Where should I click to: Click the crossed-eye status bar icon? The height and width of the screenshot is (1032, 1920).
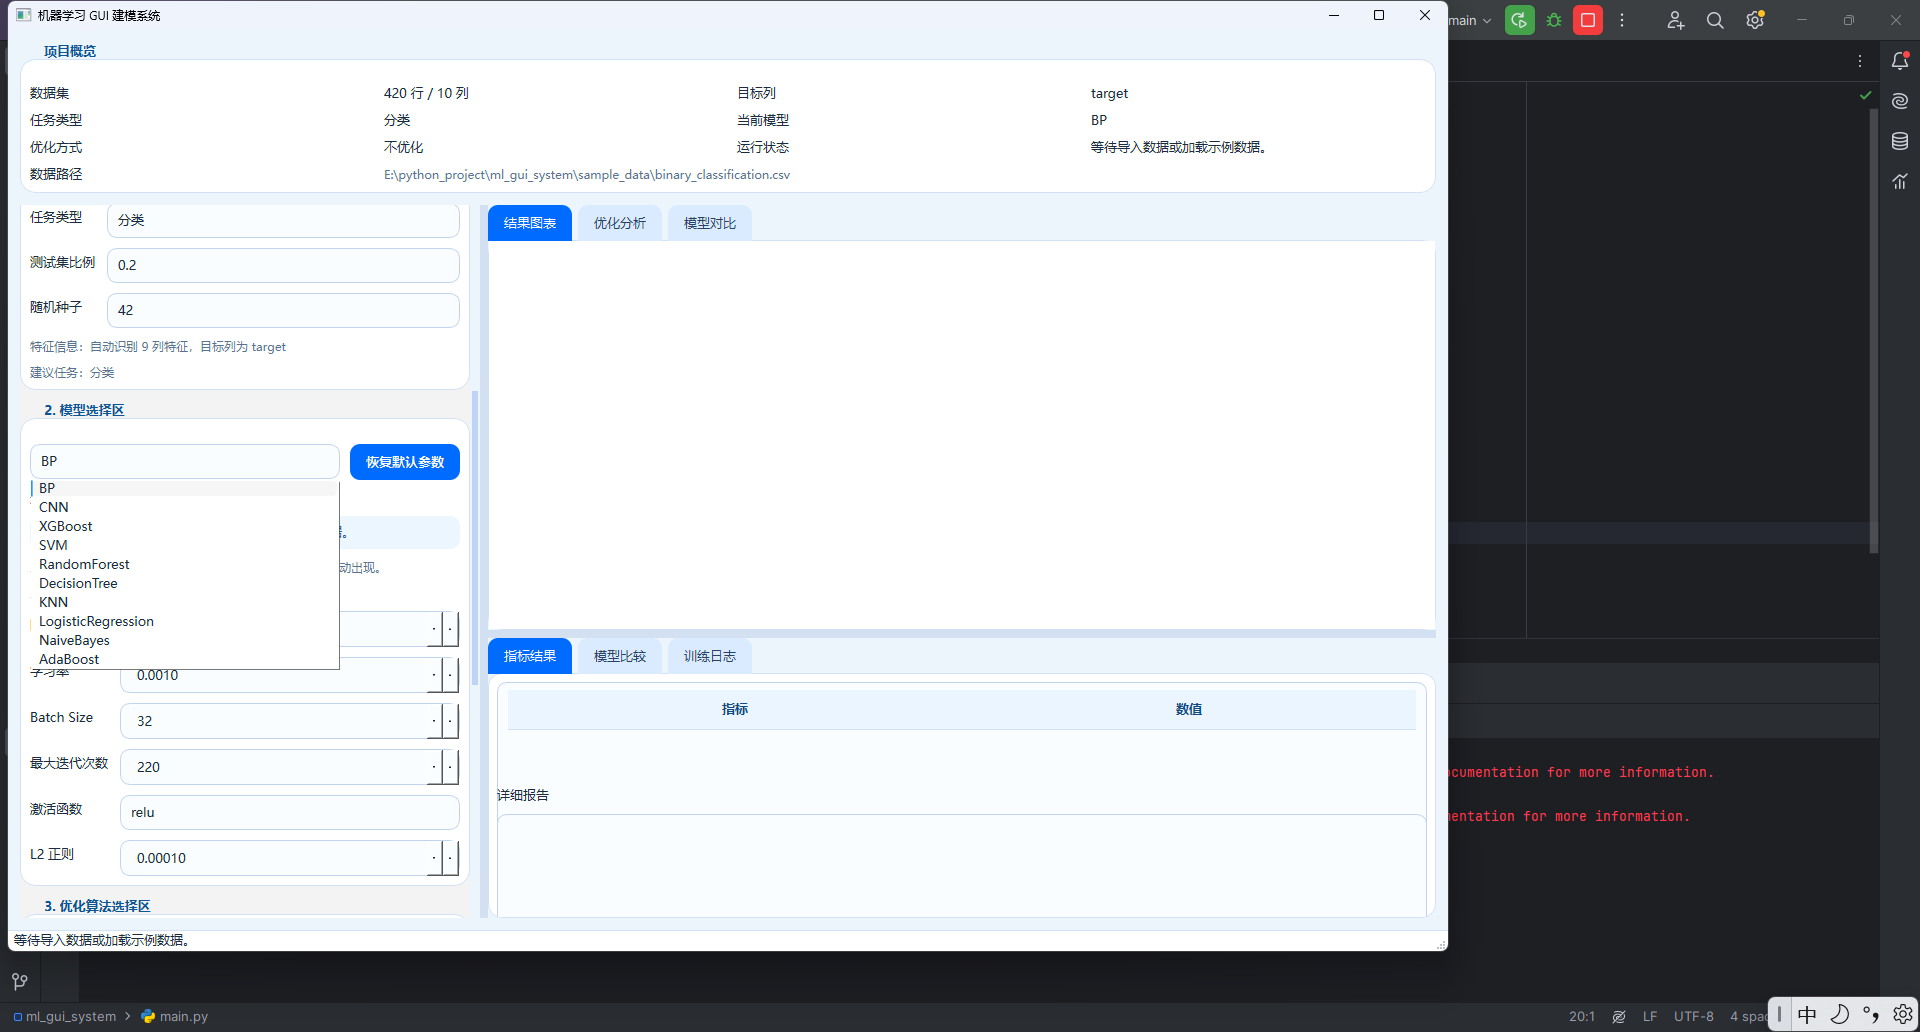point(1619,1016)
